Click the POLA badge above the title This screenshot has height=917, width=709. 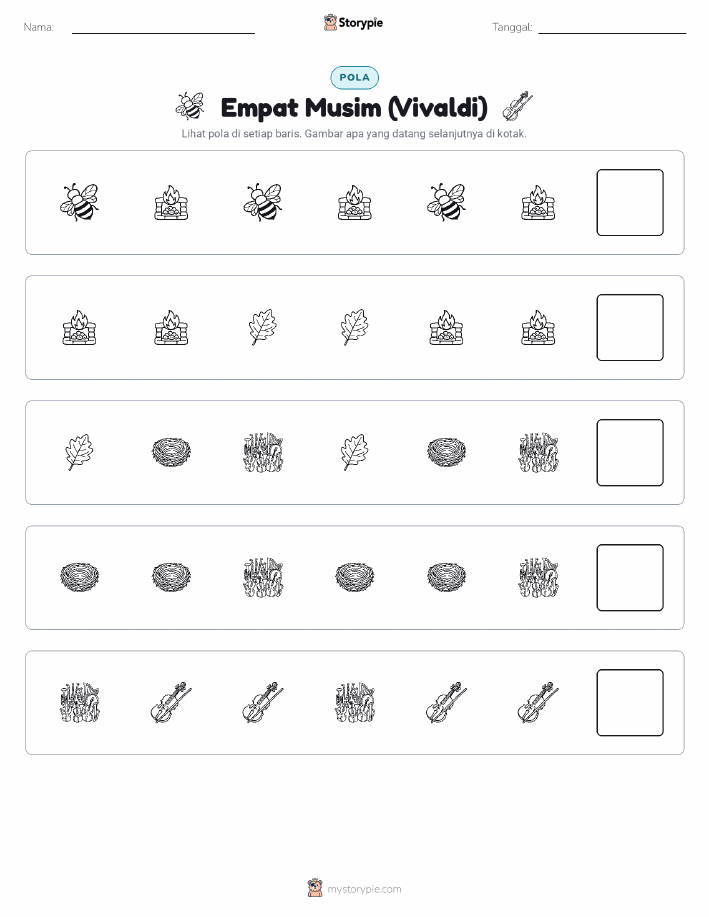point(354,77)
